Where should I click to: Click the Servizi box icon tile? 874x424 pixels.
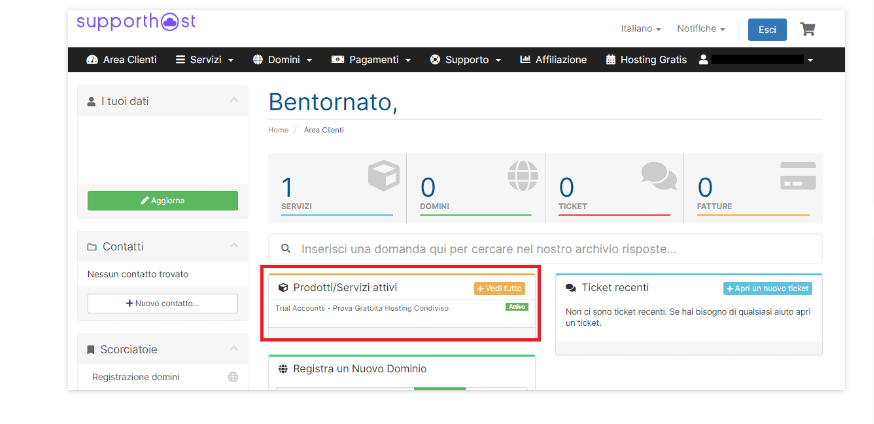tap(337, 187)
